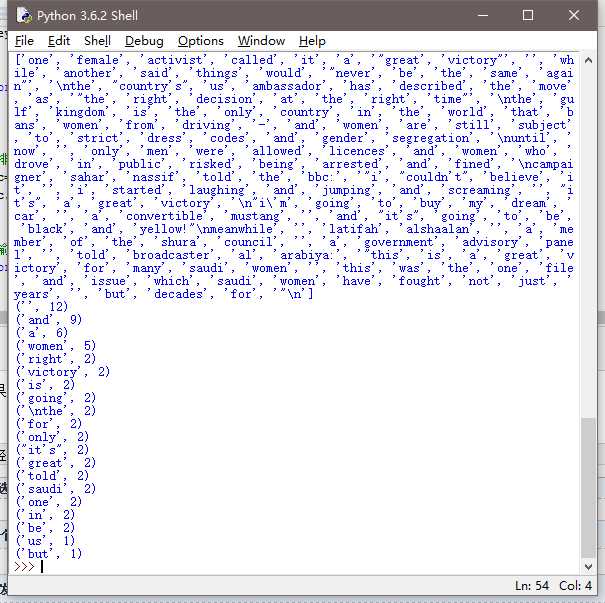Viewport: 605px width, 603px height.
Task: Click the word 'alshaalan' in the list output
Action: 438,229
